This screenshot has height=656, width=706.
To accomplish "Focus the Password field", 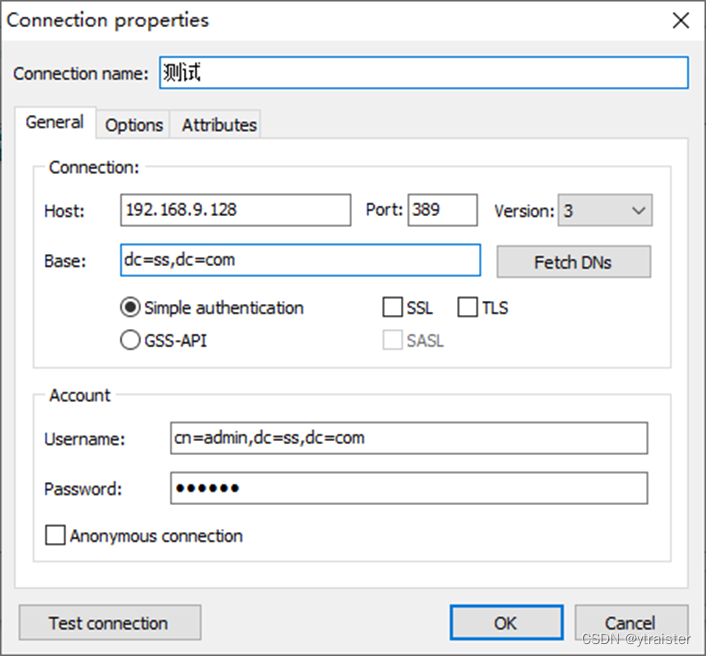I will [409, 489].
